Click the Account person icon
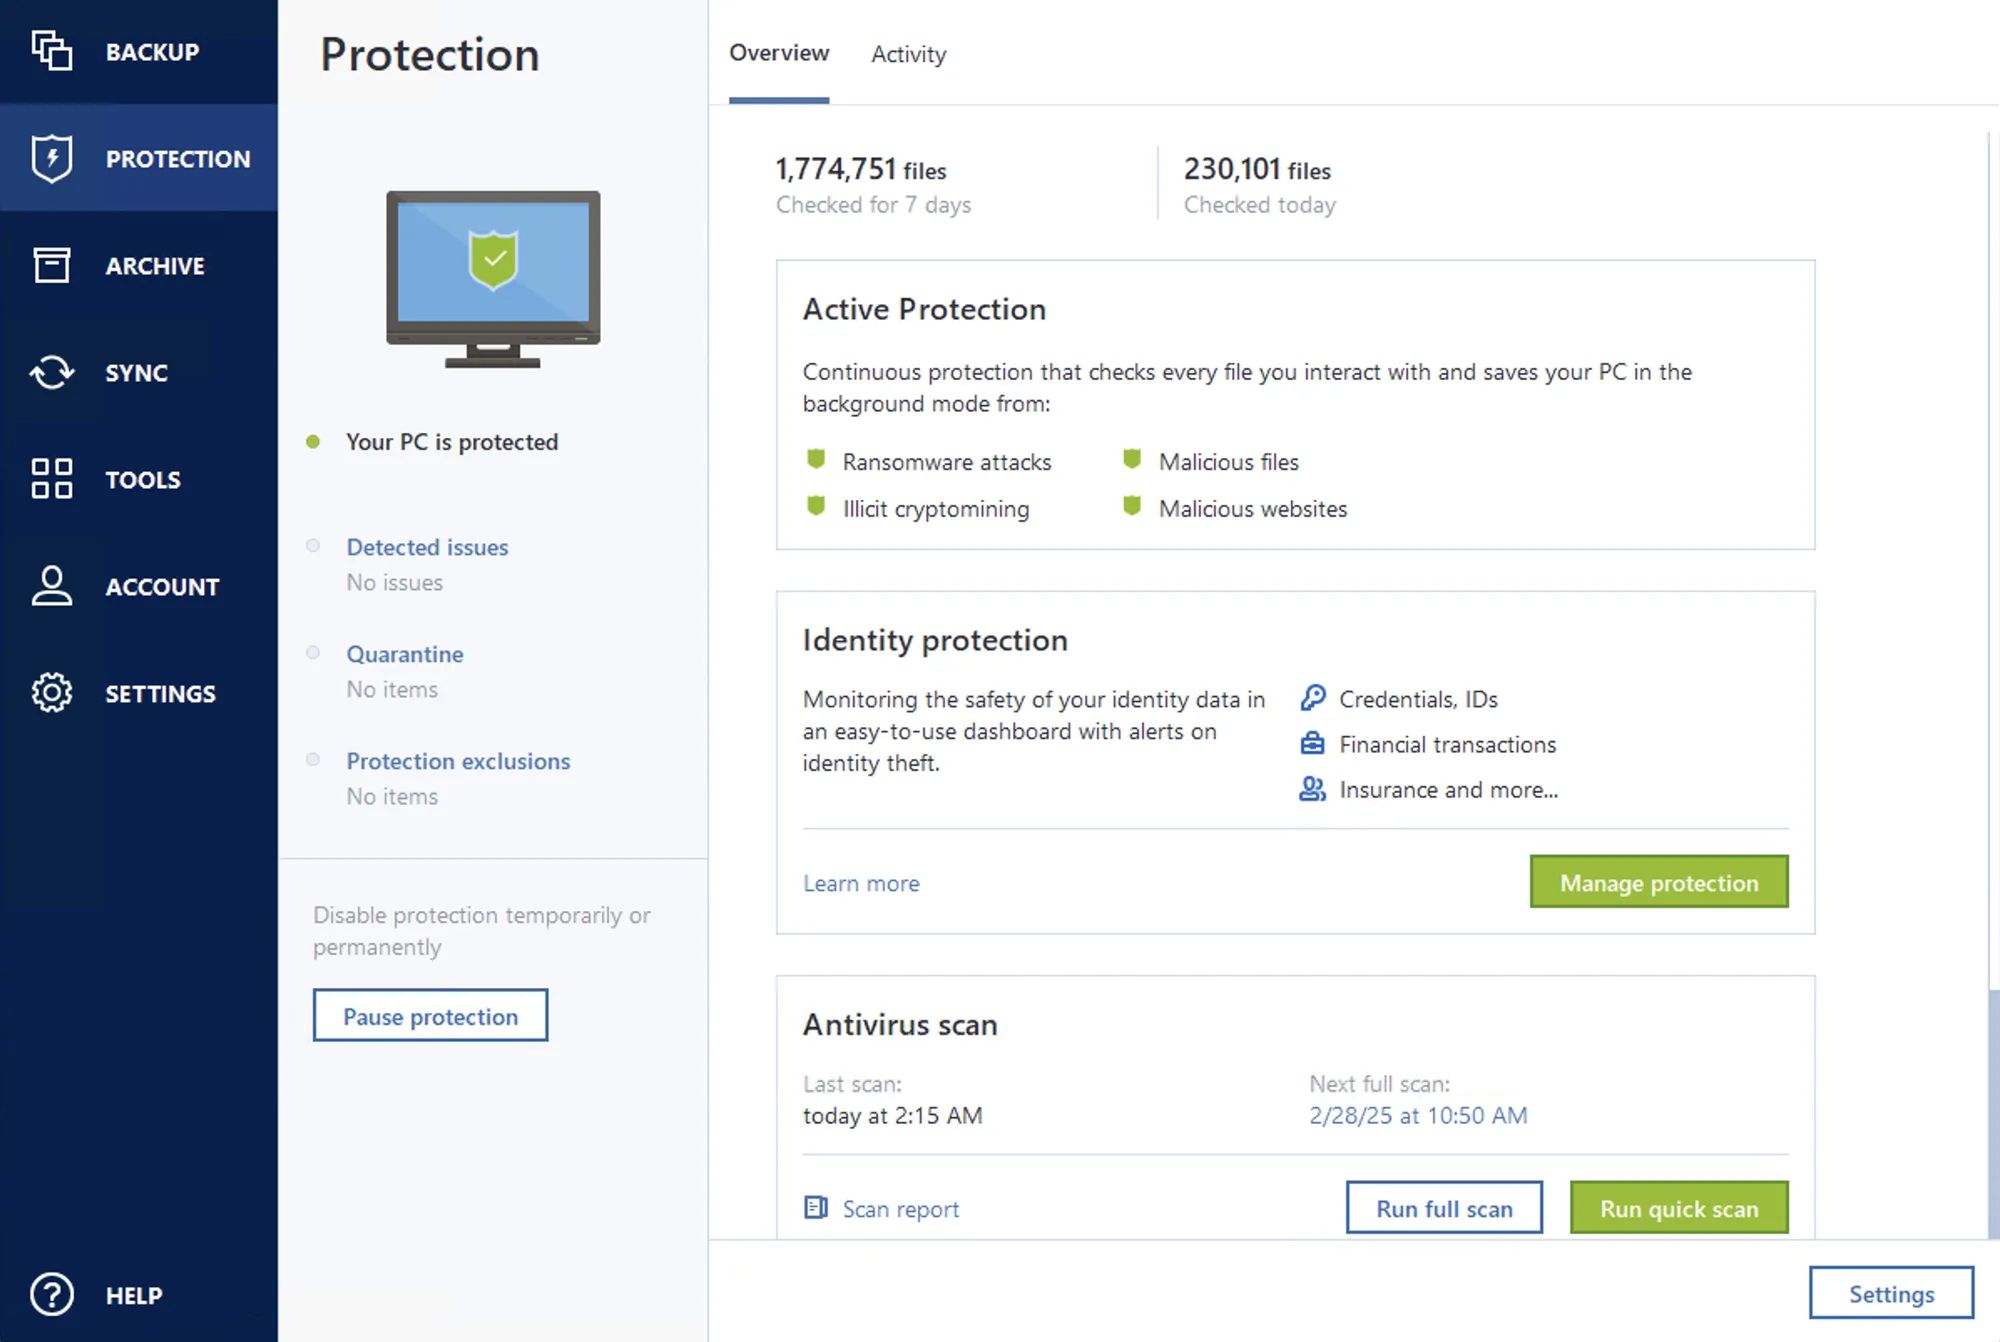Image resolution: width=2000 pixels, height=1342 pixels. (51, 586)
